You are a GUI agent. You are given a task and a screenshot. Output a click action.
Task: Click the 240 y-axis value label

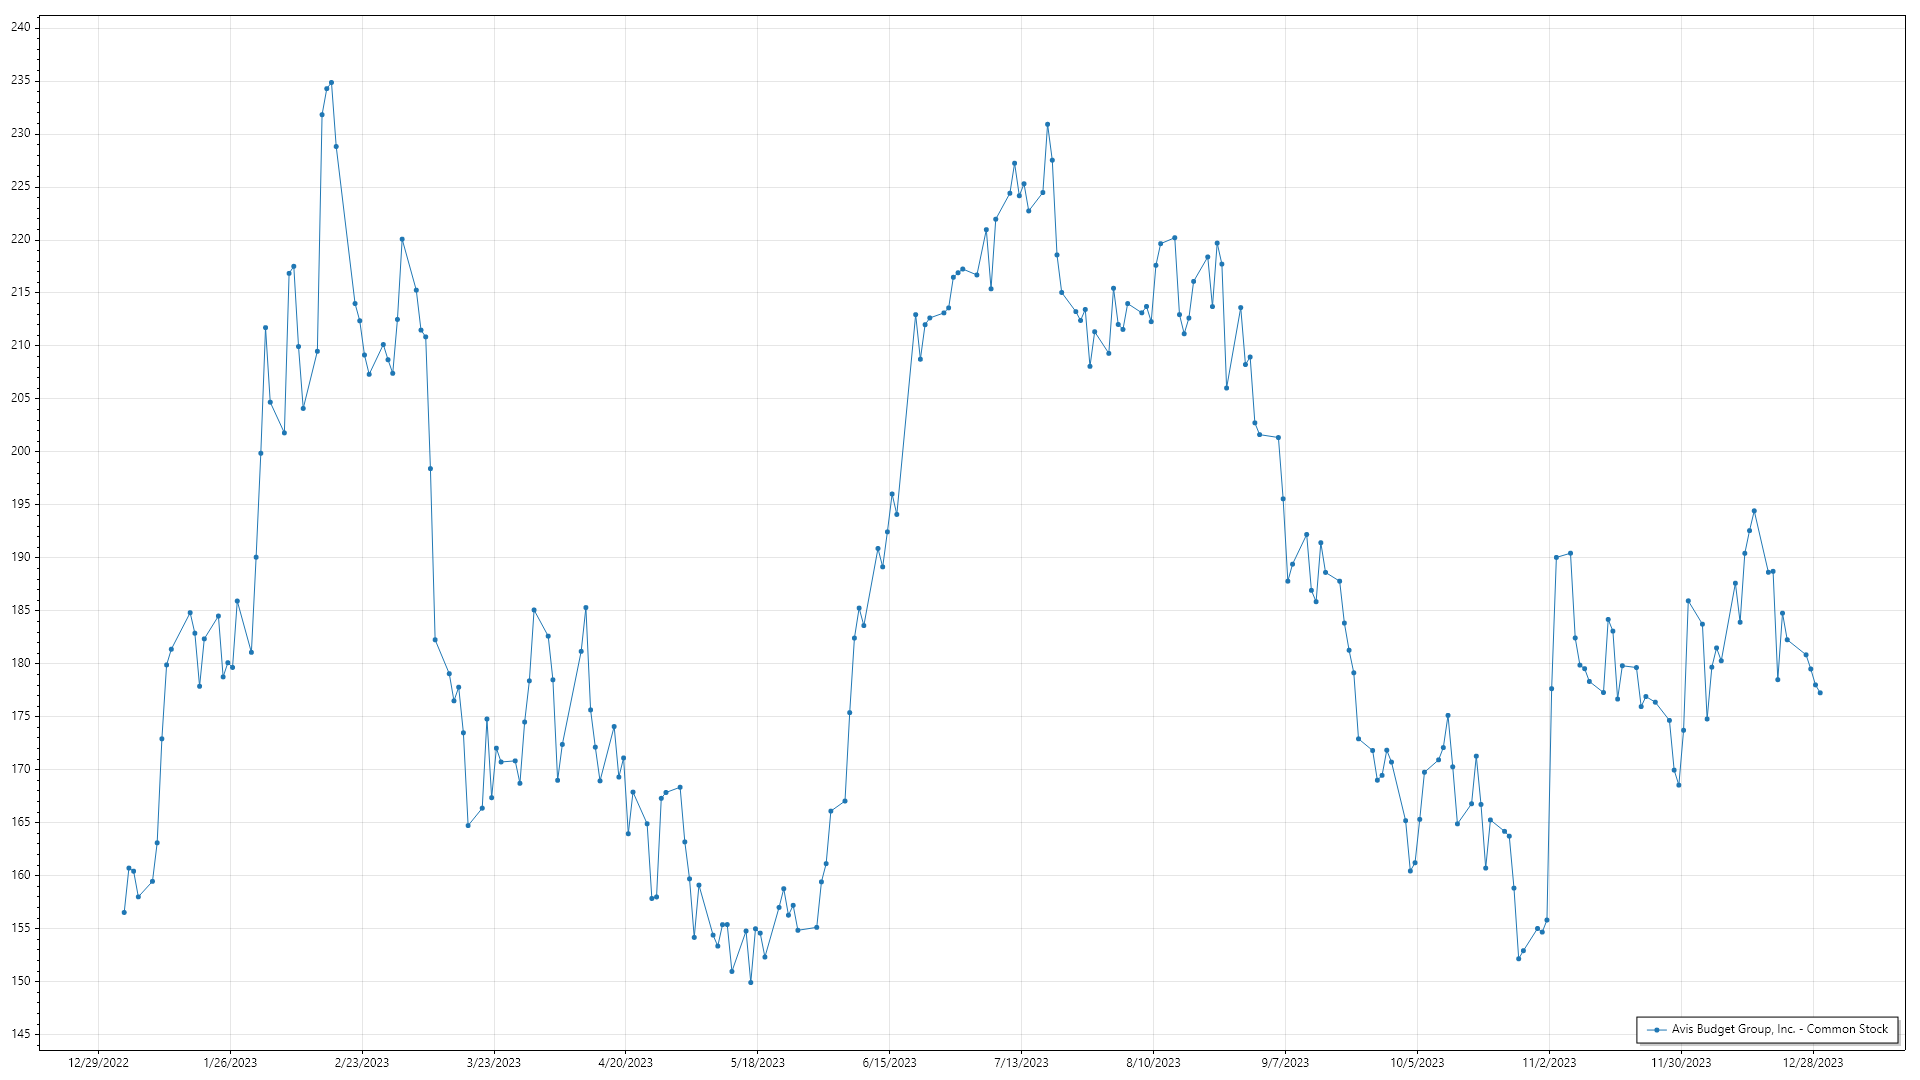pos(20,28)
